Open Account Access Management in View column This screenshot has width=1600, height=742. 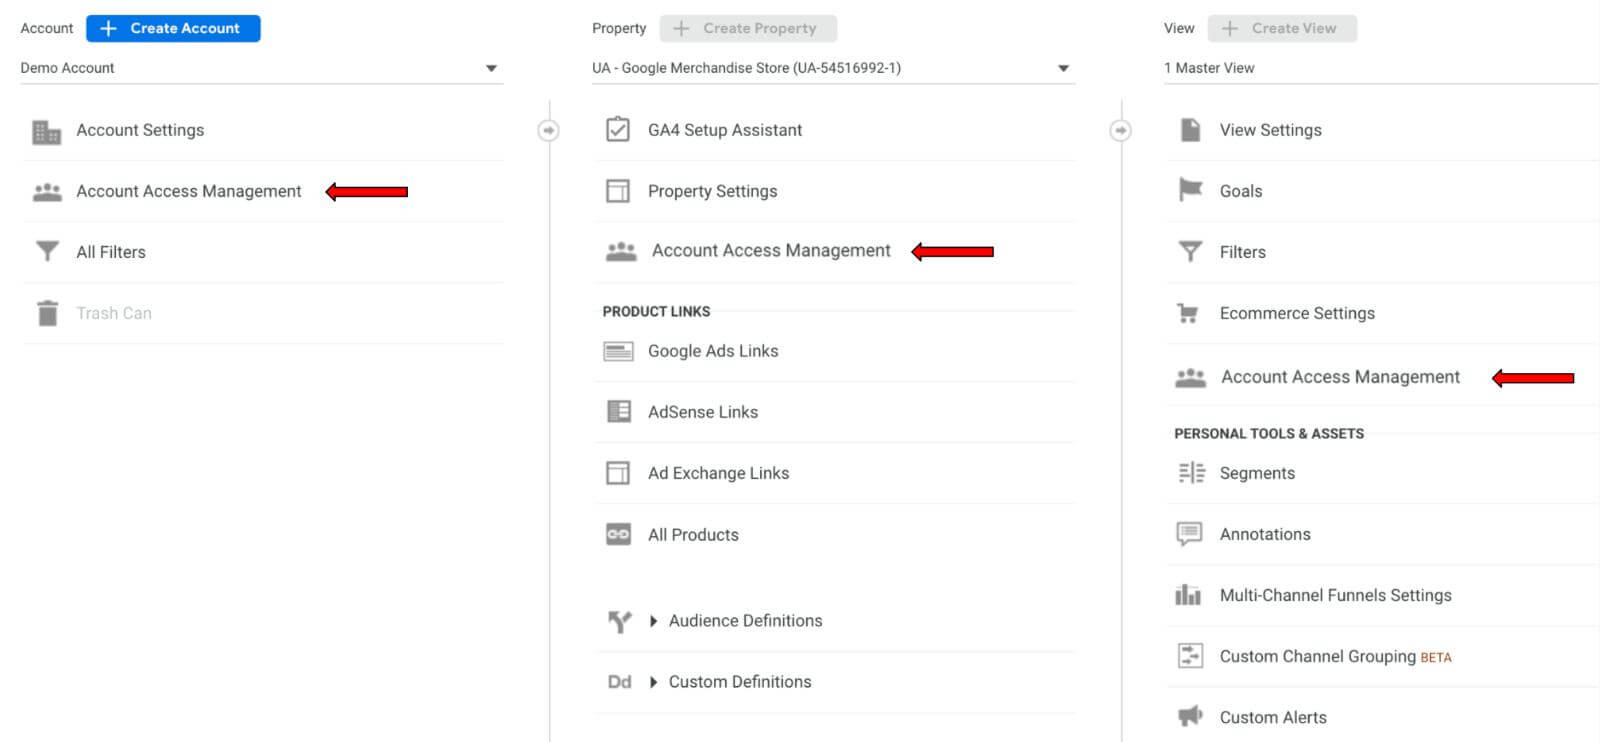[1339, 377]
